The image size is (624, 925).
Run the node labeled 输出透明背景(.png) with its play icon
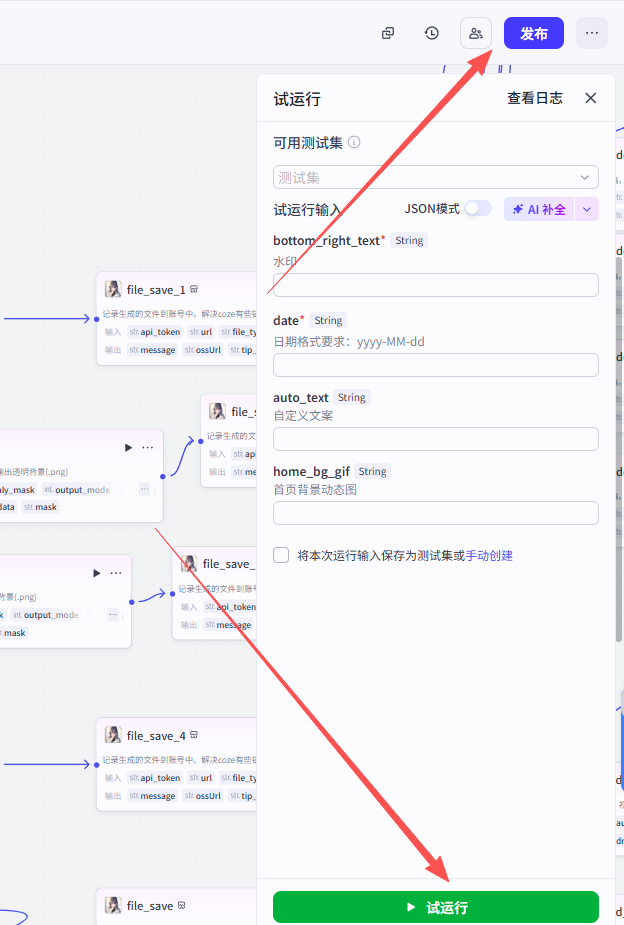(x=128, y=447)
